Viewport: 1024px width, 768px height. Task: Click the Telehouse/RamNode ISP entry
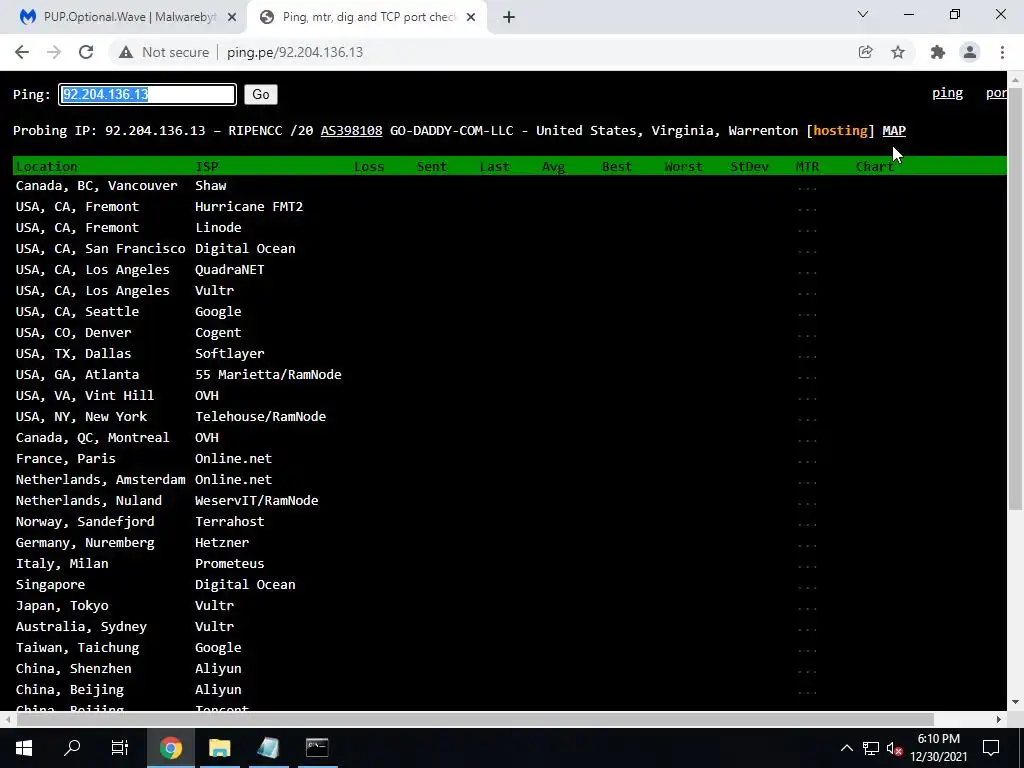(x=260, y=416)
